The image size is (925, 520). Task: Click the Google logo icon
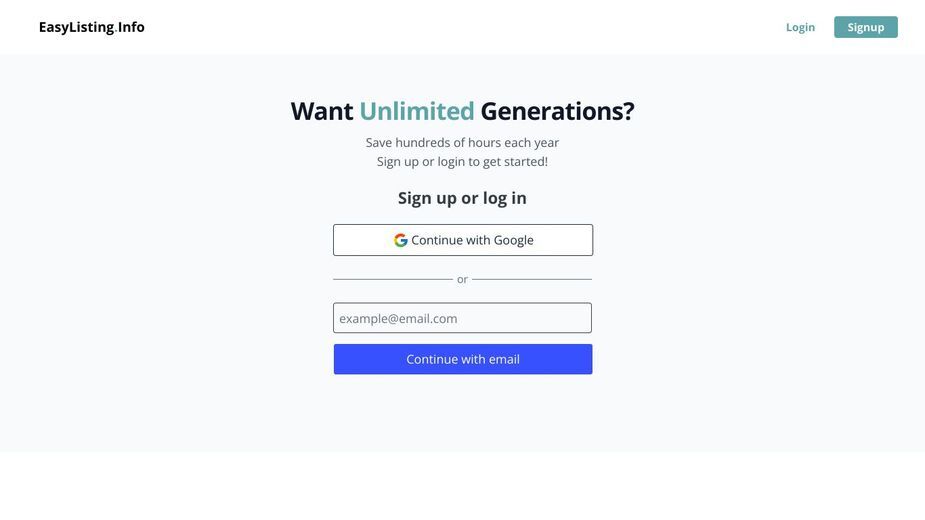pyautogui.click(x=401, y=240)
